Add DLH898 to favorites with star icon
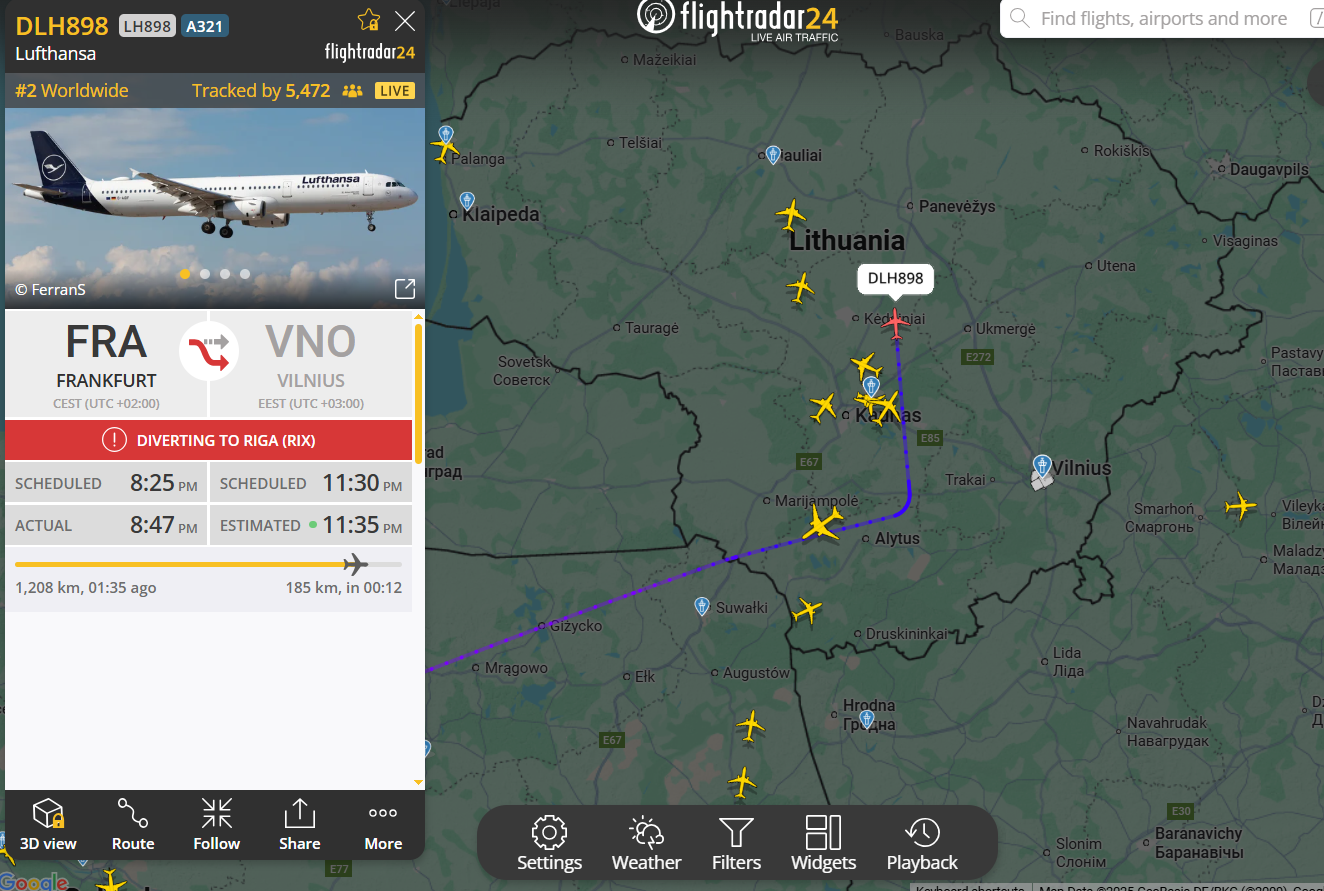This screenshot has height=891, width=1324. click(x=369, y=20)
